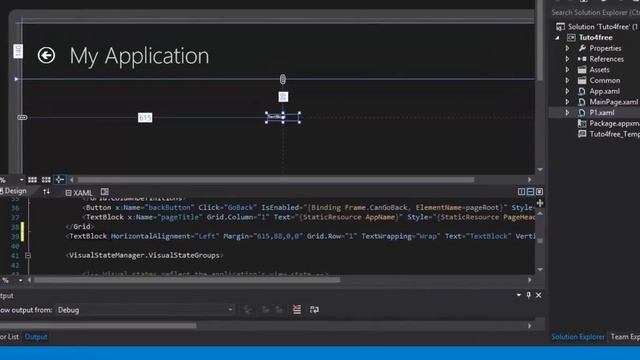Click the designer horizontal scrollbar
This screenshot has height=360, width=640.
pyautogui.click(x=276, y=180)
